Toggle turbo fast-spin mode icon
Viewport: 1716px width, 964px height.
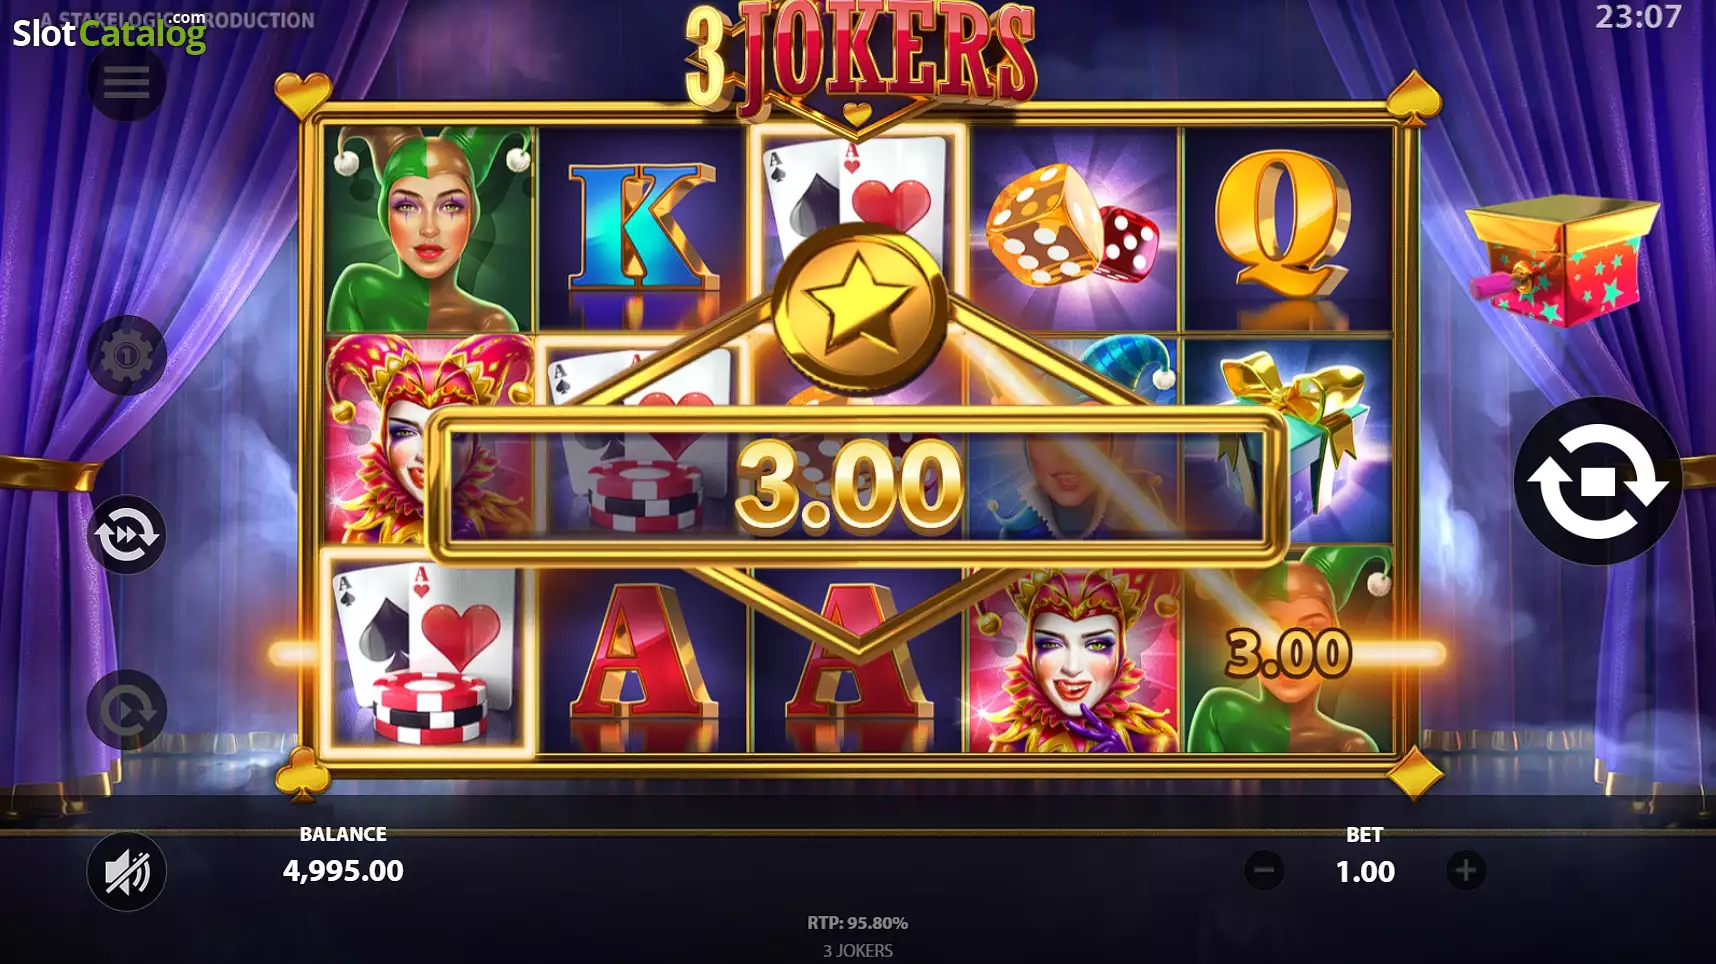126,535
